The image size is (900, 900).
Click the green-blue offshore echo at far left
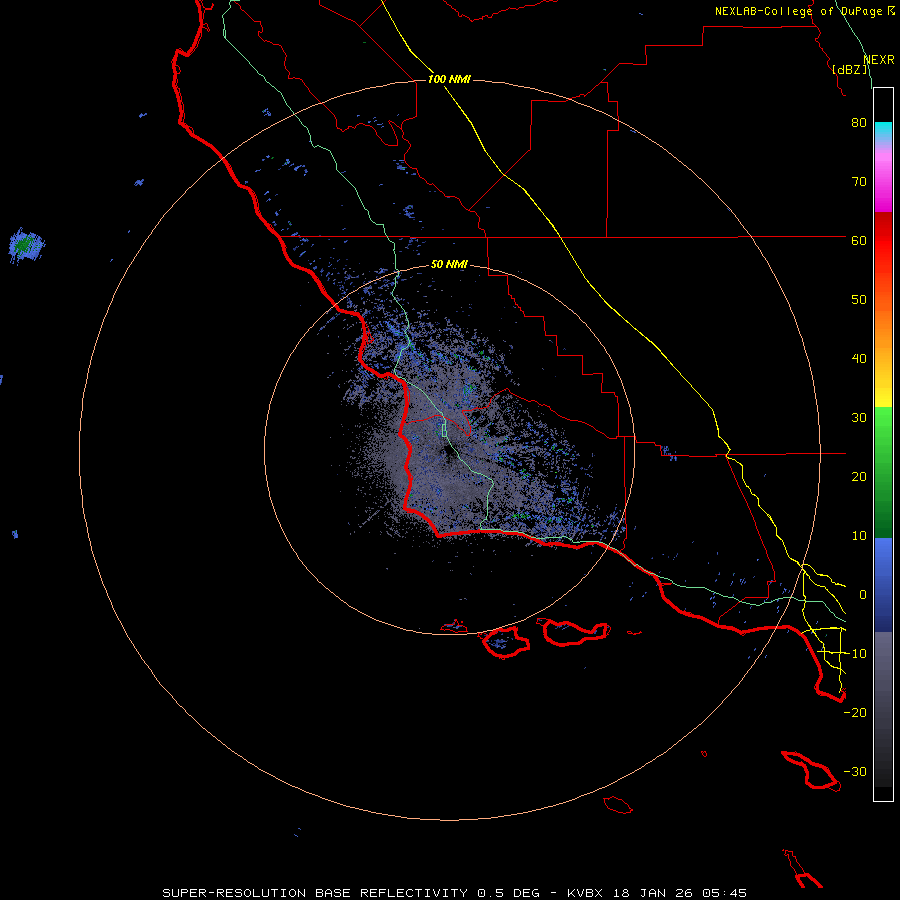click(26, 246)
